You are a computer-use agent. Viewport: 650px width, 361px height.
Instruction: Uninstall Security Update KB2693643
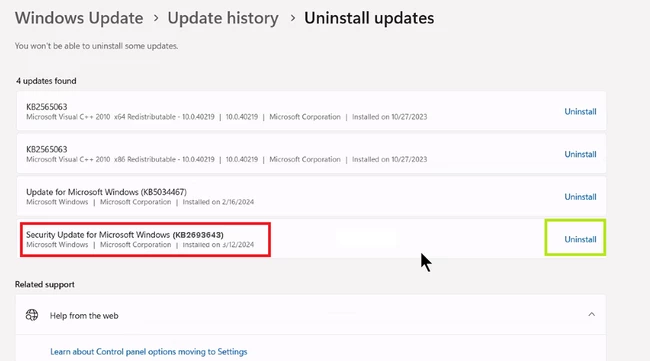click(580, 239)
